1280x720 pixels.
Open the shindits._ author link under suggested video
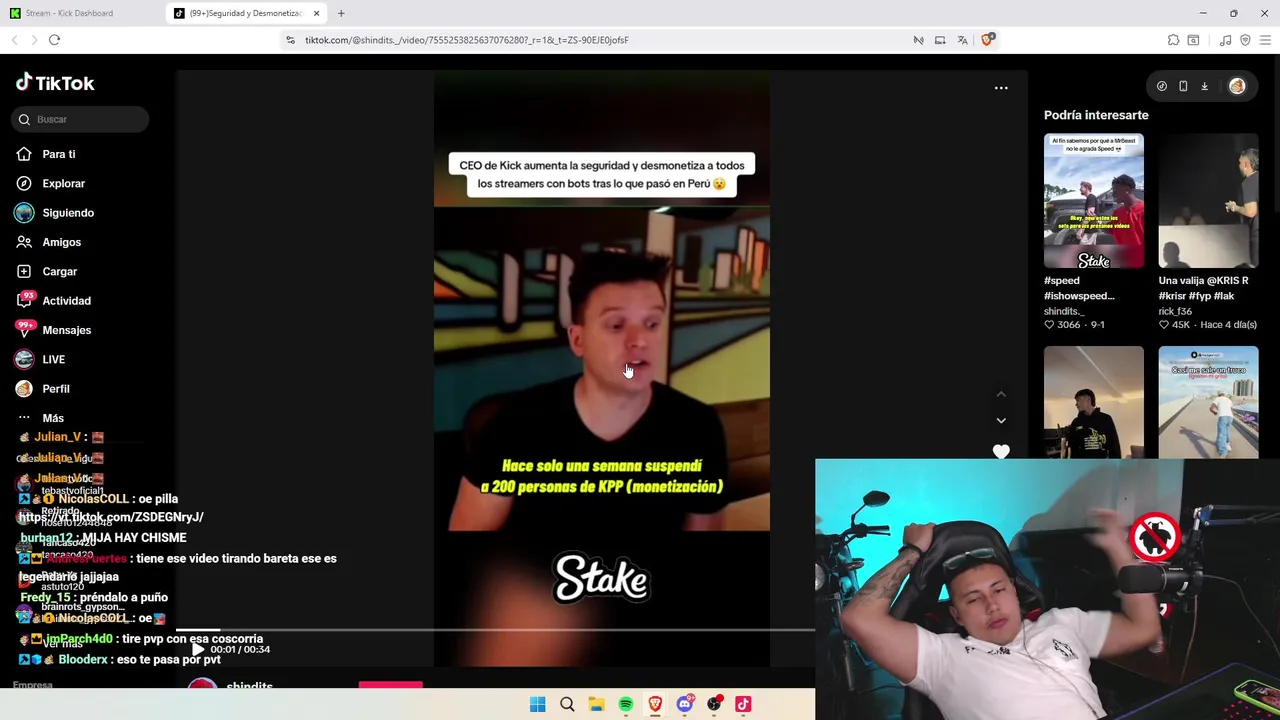(1064, 311)
